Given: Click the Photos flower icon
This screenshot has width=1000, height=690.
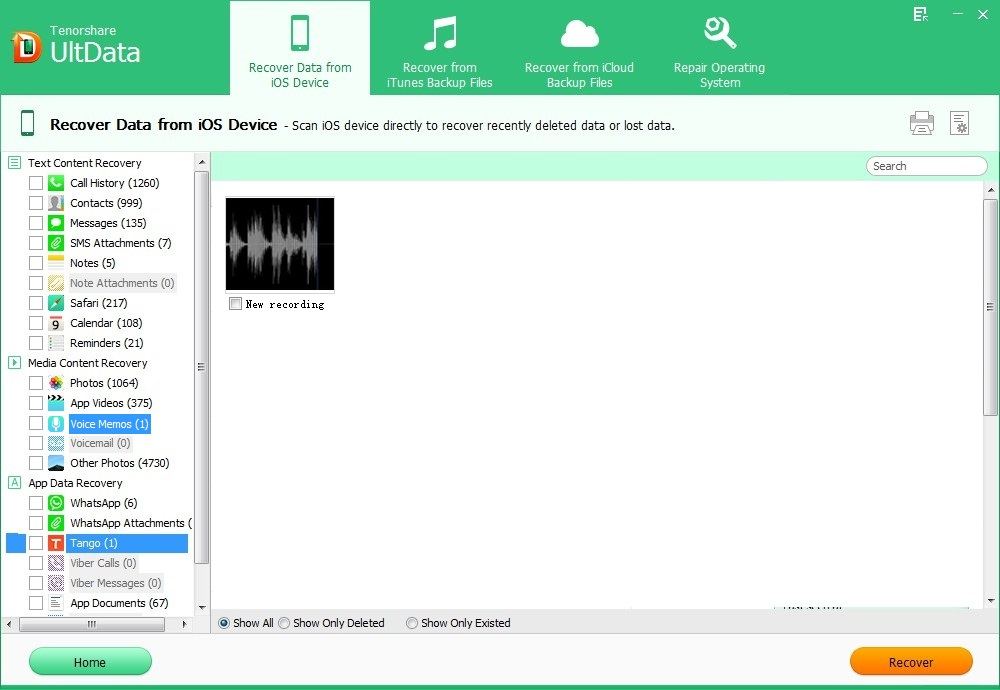Looking at the screenshot, I should [x=56, y=383].
